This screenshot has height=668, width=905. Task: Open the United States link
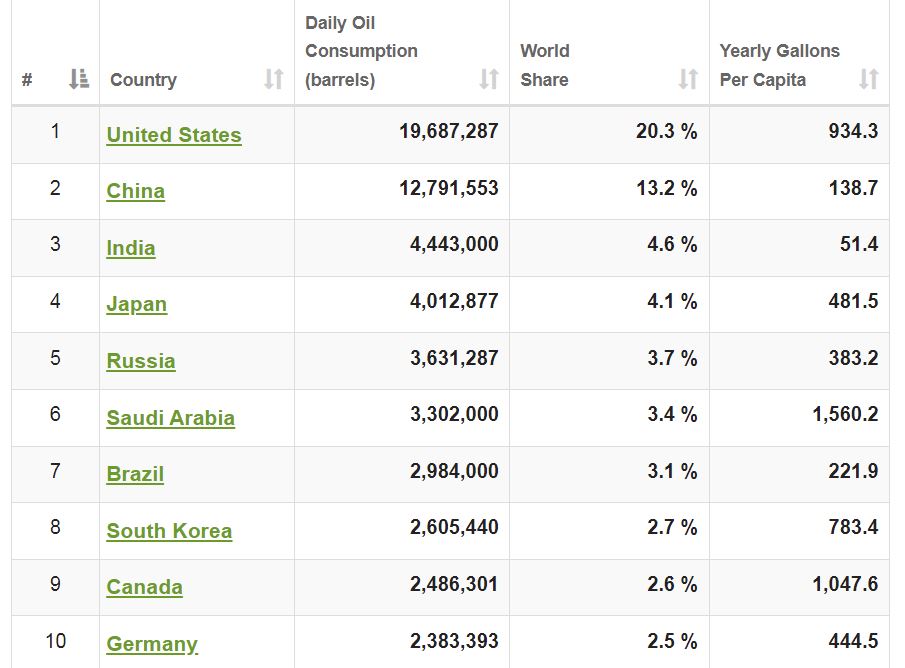click(x=174, y=135)
